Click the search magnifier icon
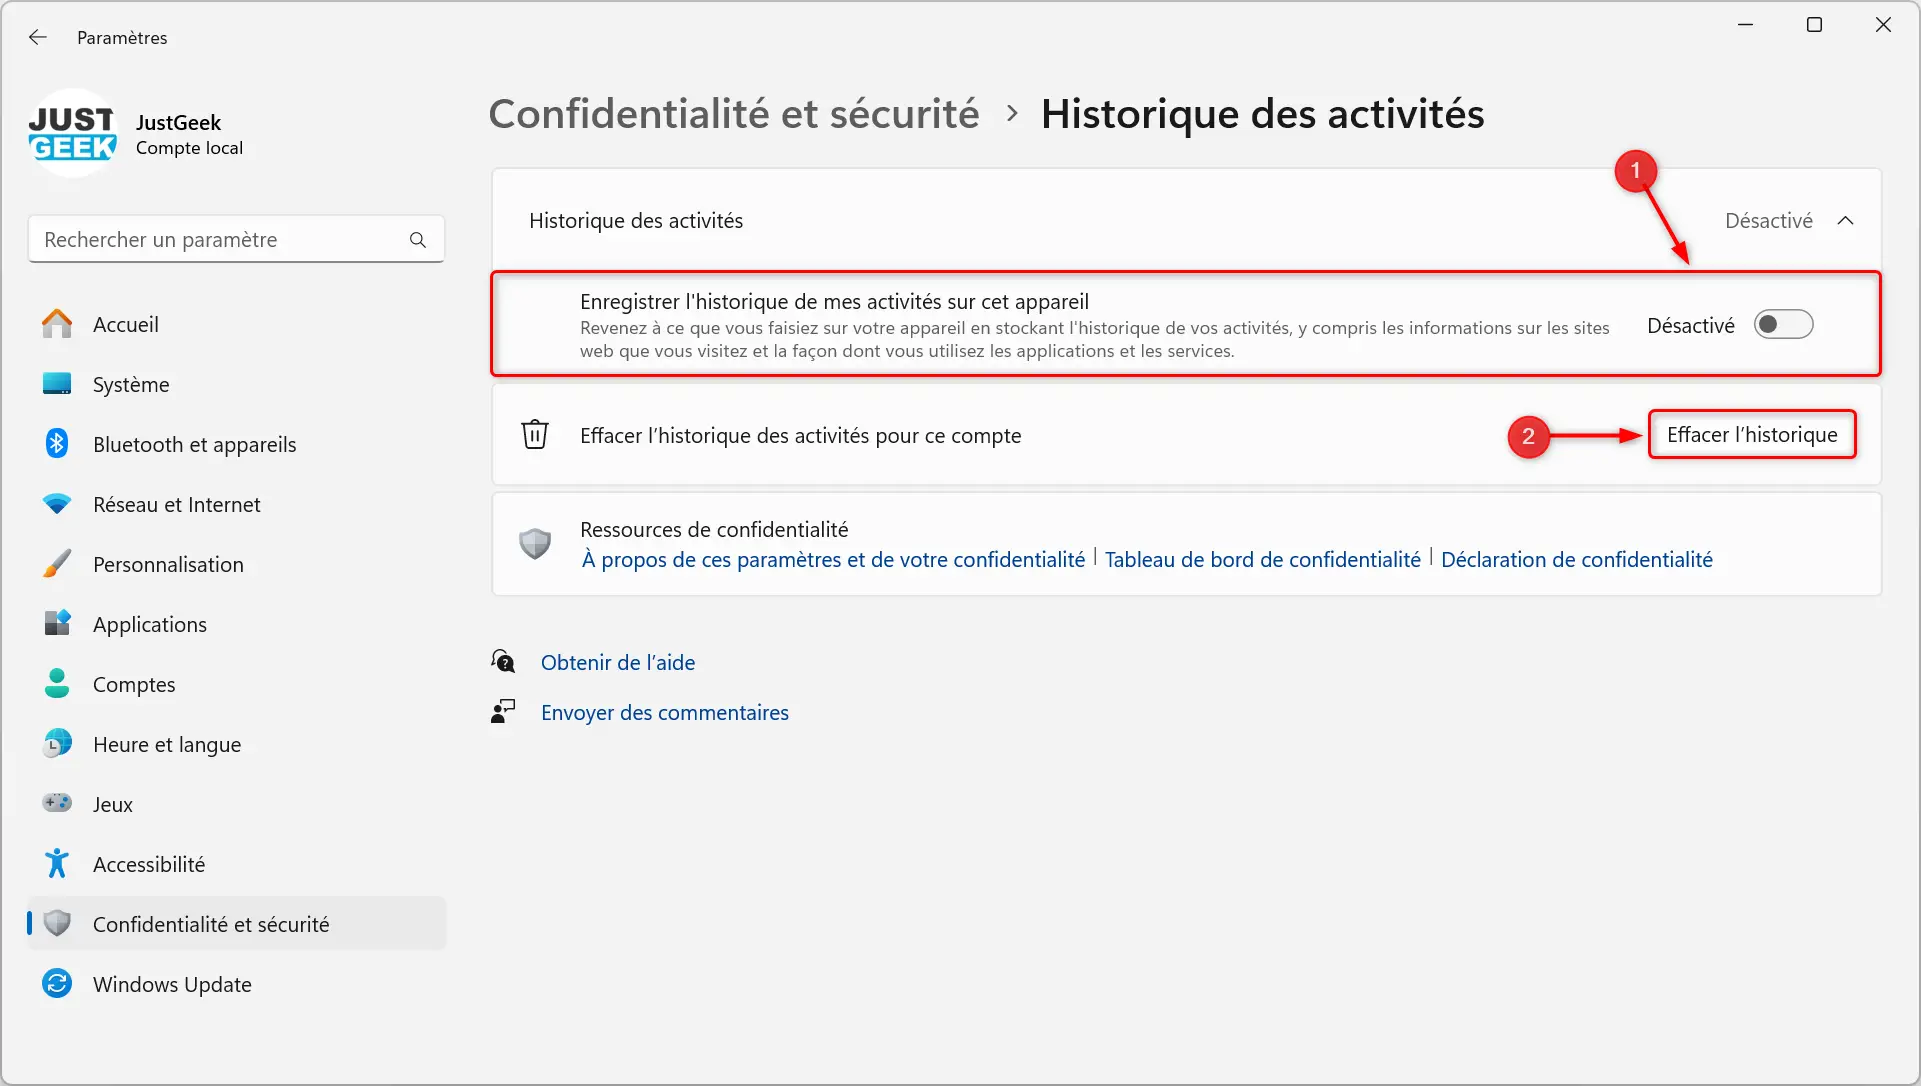1921x1086 pixels. click(x=418, y=240)
